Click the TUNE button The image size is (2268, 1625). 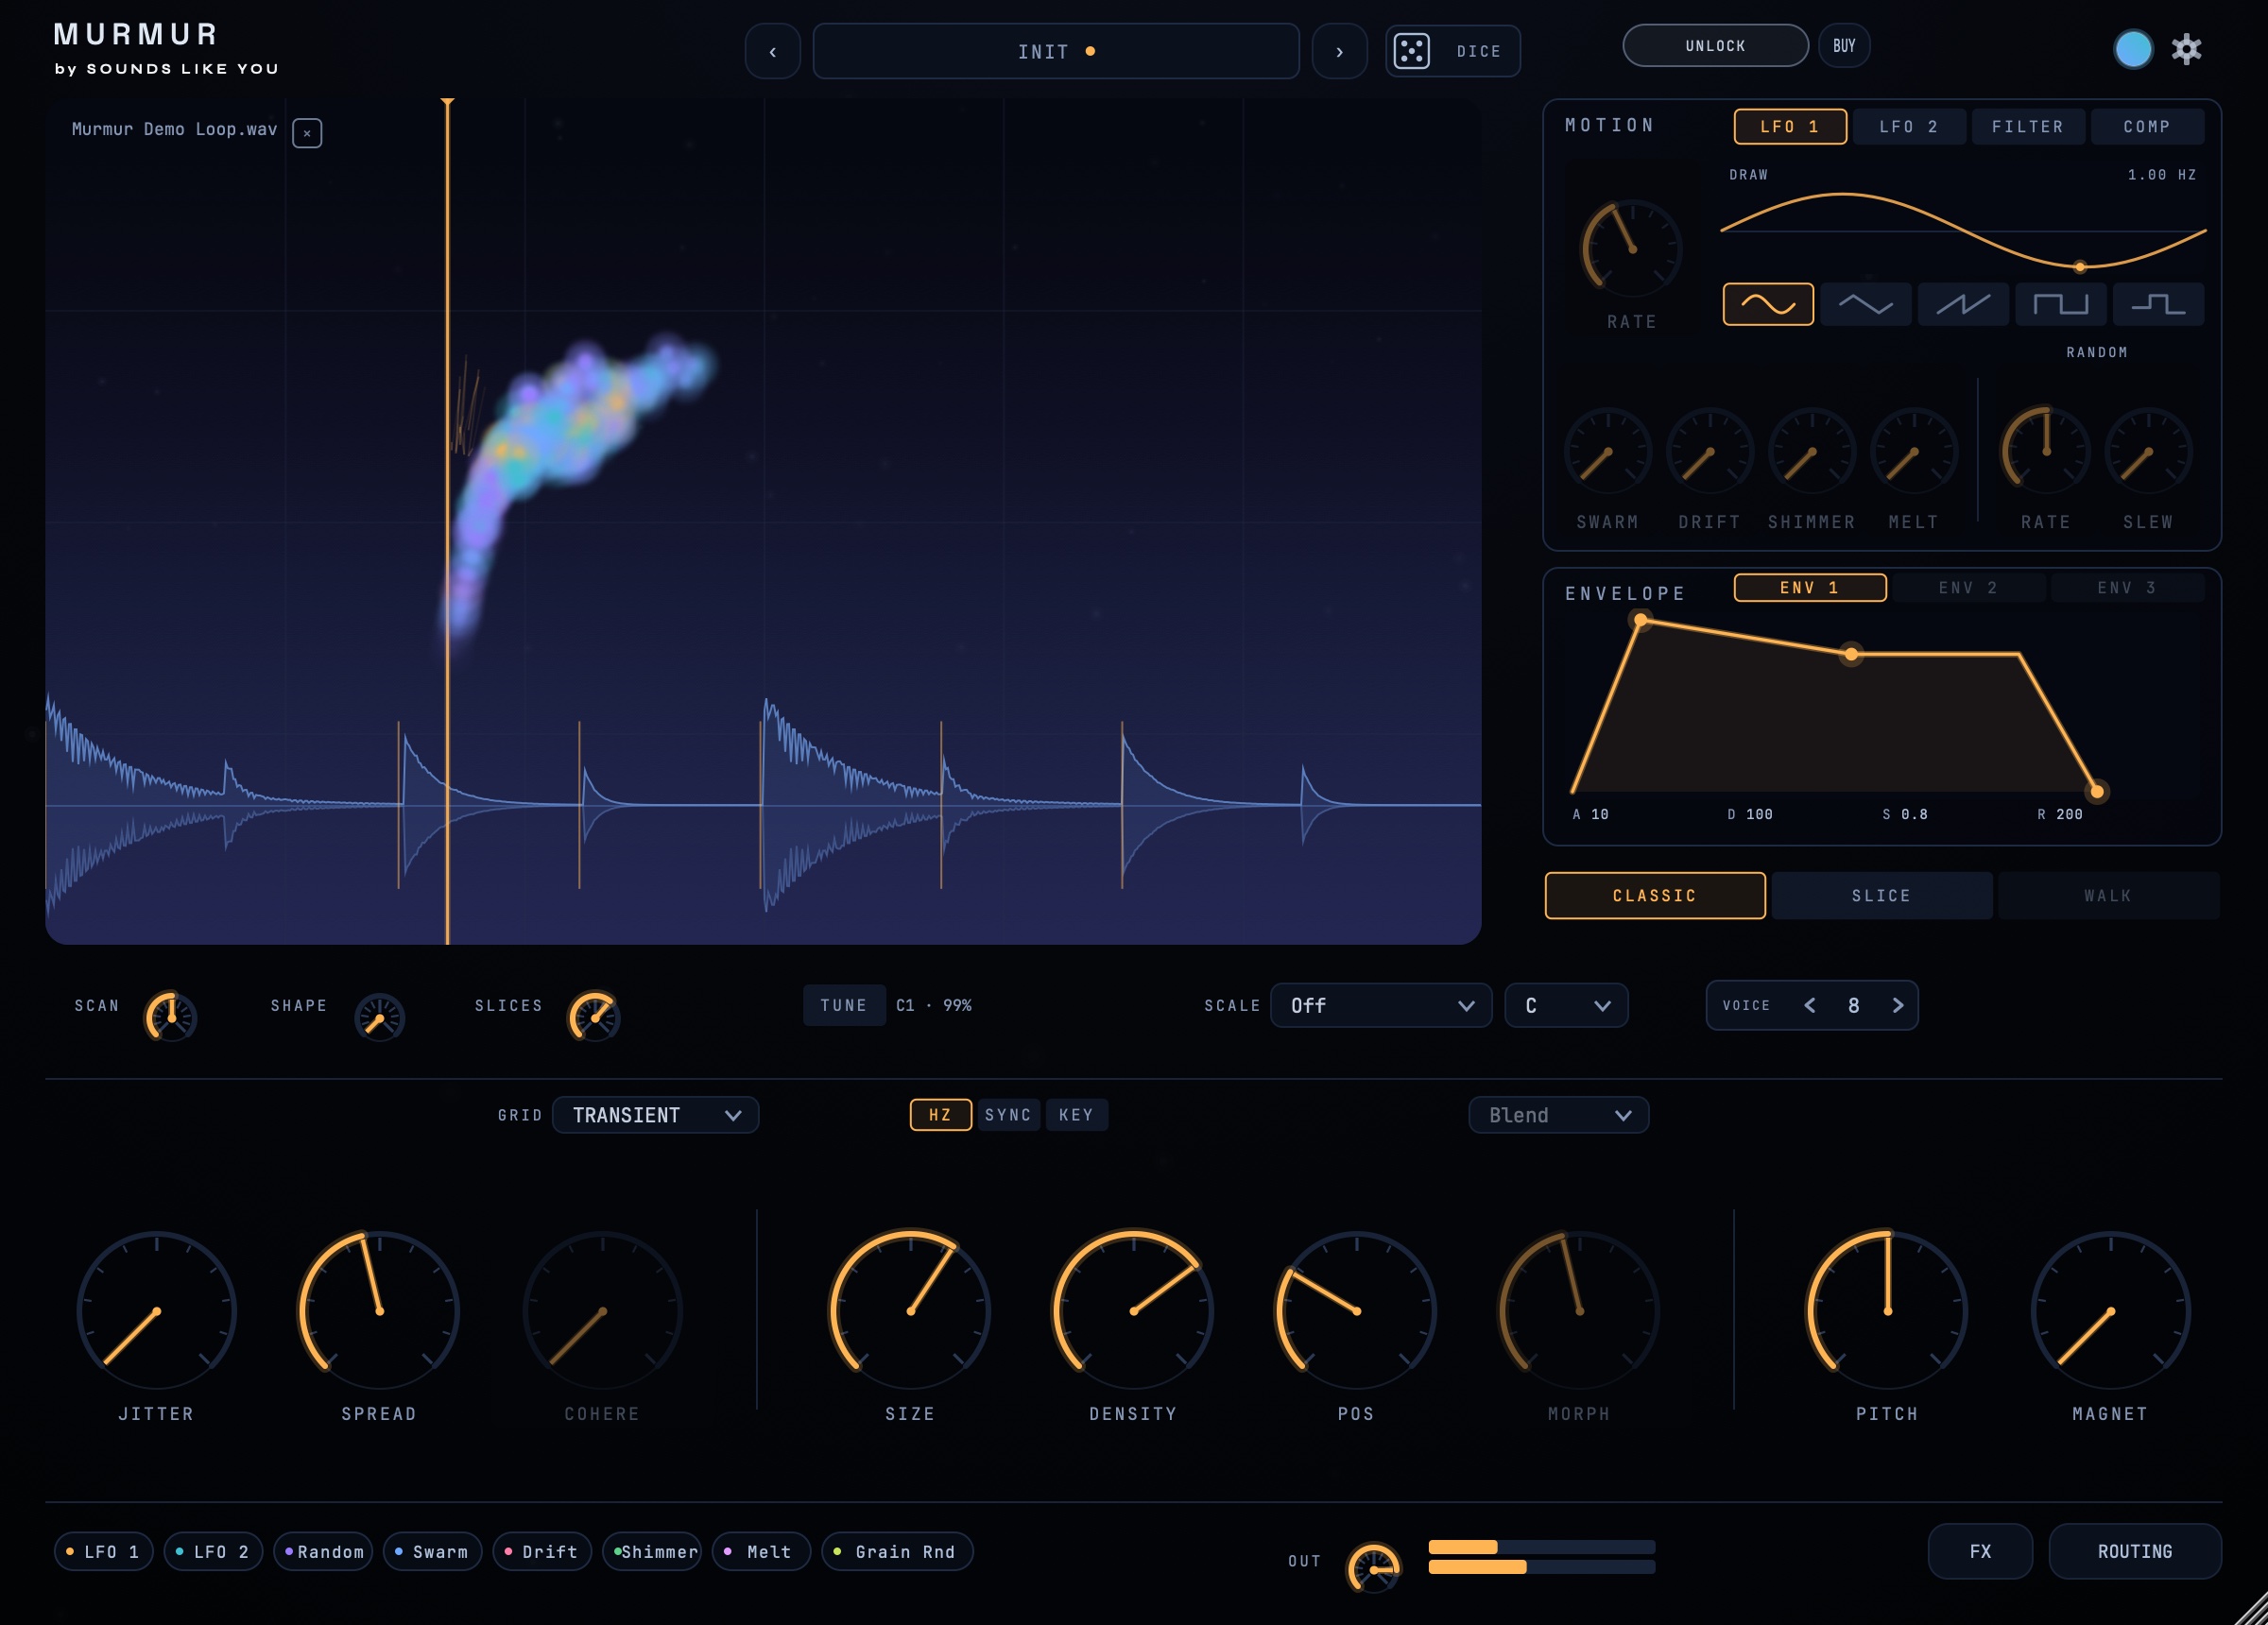coord(844,1005)
